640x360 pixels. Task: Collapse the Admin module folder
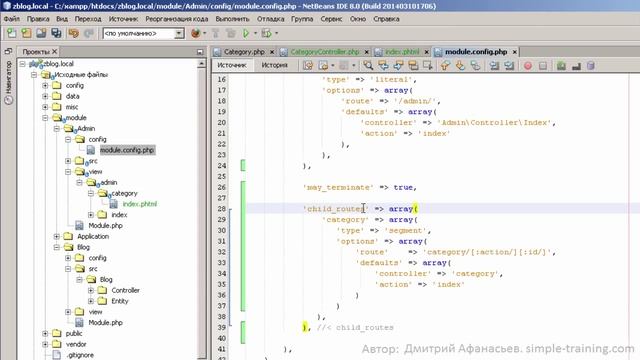tap(57, 129)
